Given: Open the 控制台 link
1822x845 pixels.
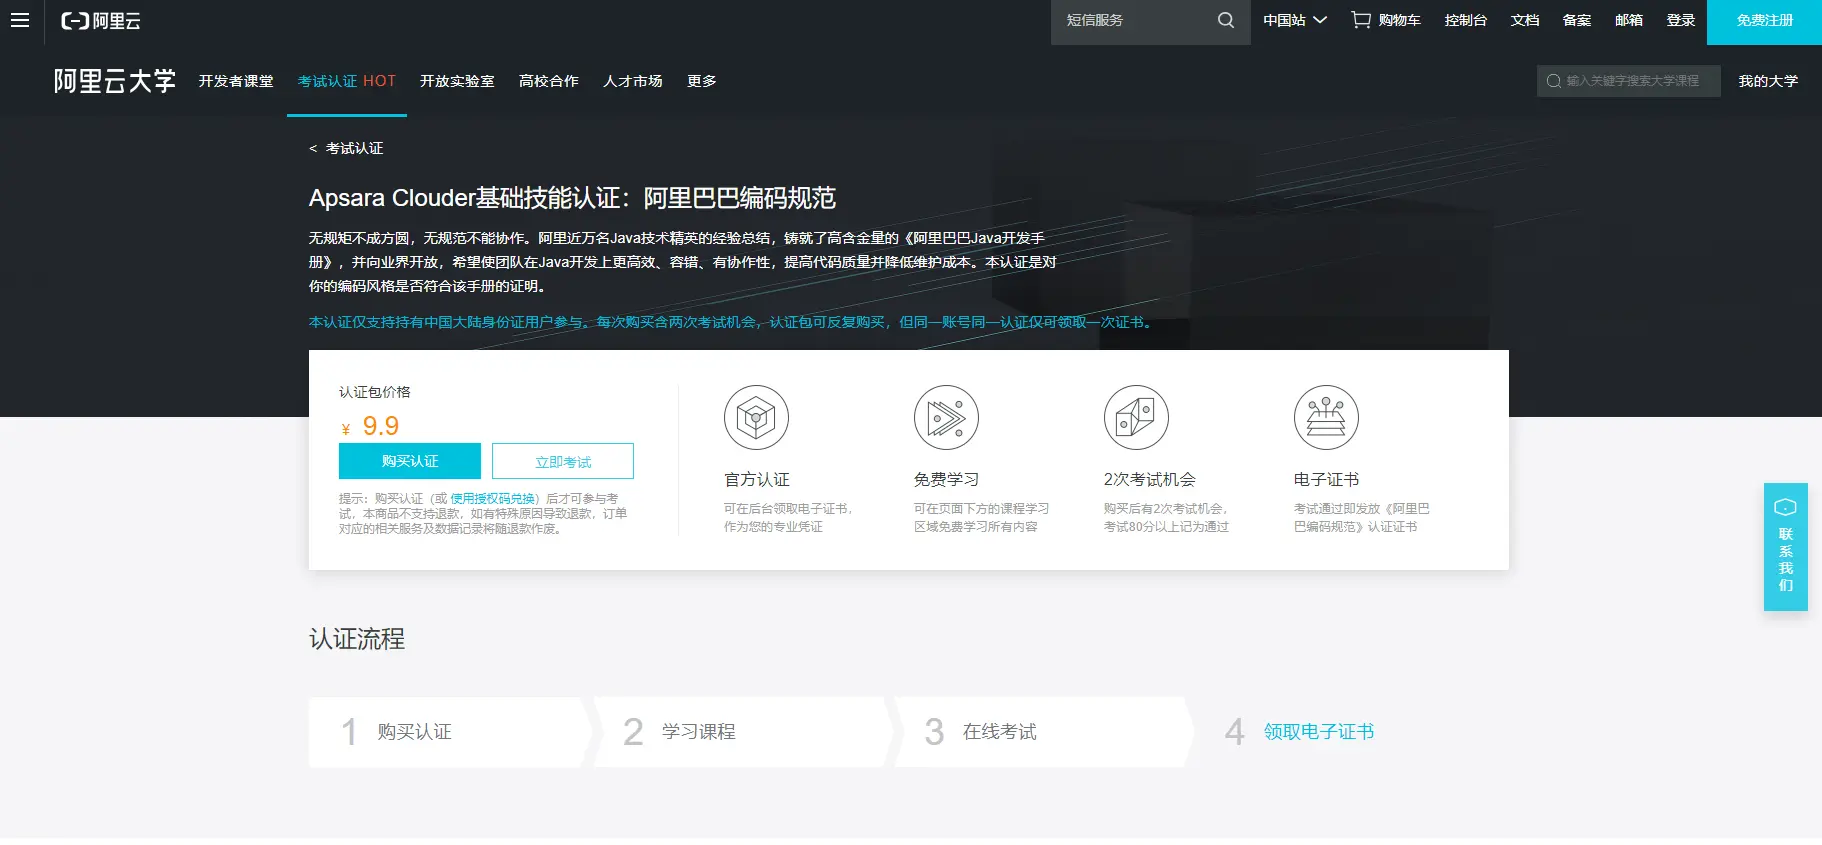Looking at the screenshot, I should (x=1466, y=20).
